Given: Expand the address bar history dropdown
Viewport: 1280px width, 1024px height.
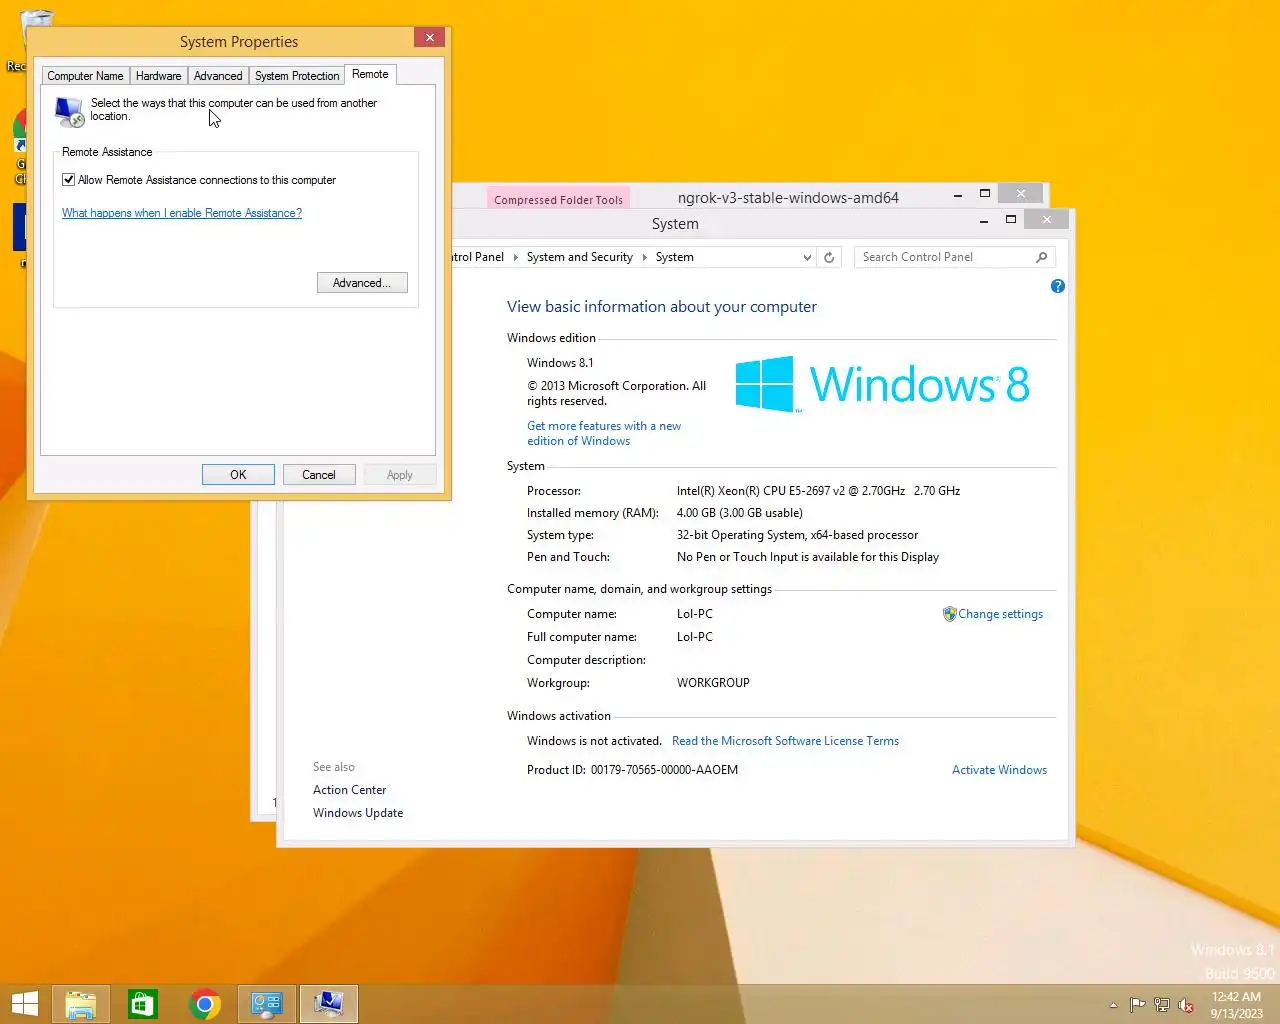Looking at the screenshot, I should click(807, 257).
